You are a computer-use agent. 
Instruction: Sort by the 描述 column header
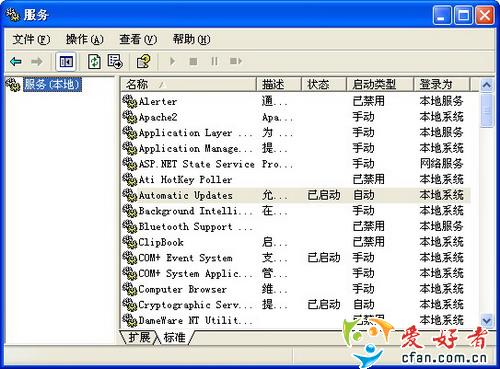pyautogui.click(x=279, y=84)
